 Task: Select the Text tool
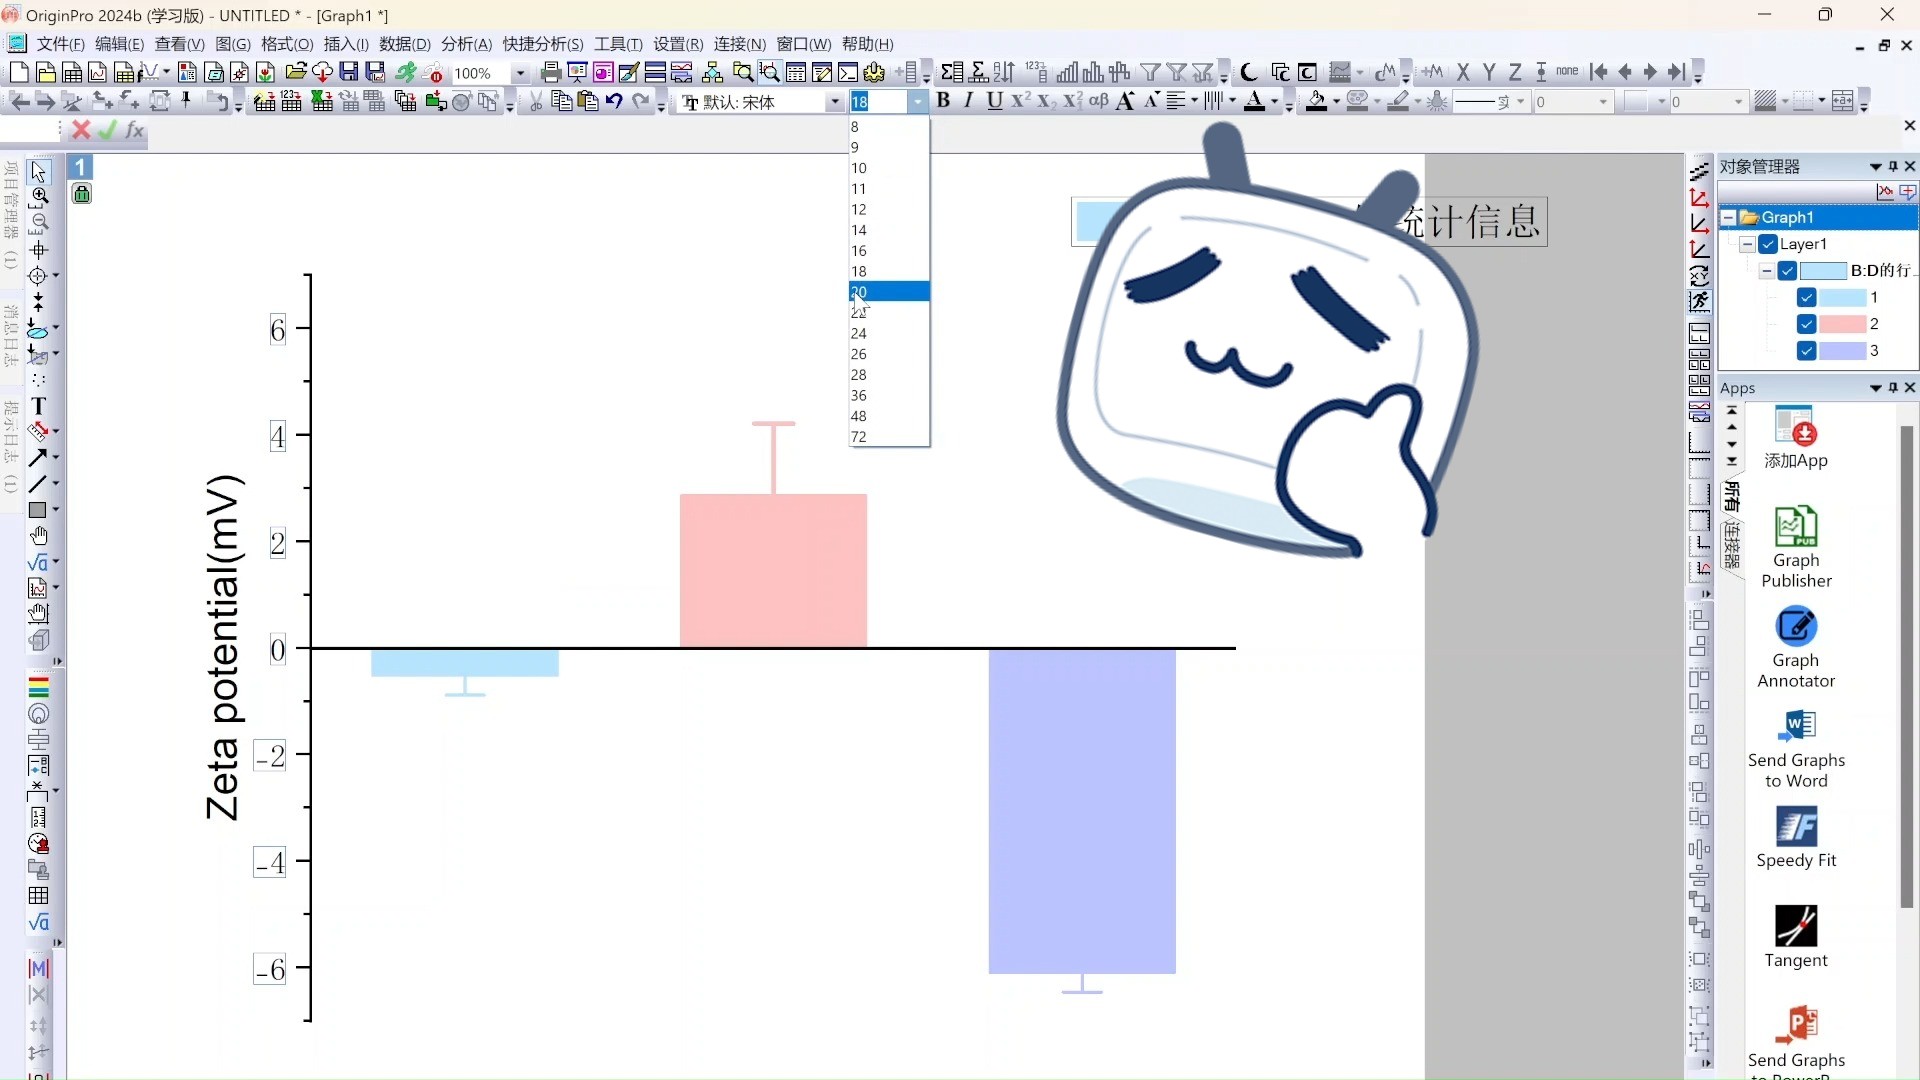point(39,406)
